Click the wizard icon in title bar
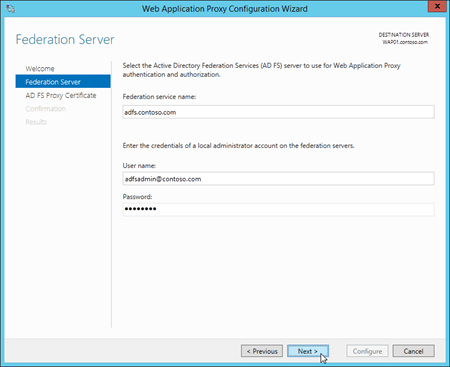This screenshot has height=367, width=450. coord(10,9)
